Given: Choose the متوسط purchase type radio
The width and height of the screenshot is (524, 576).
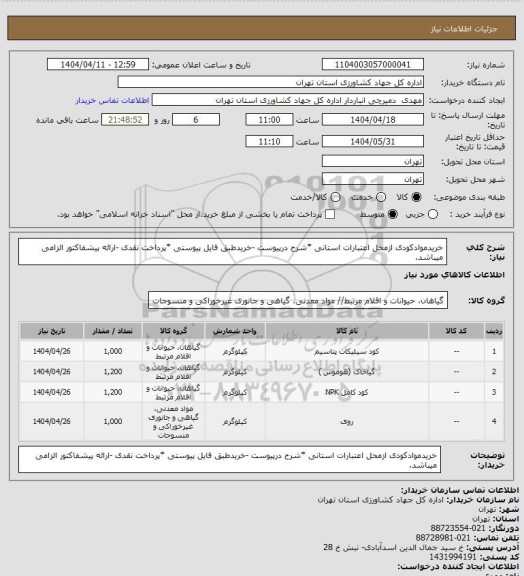Looking at the screenshot, I should (x=392, y=215).
